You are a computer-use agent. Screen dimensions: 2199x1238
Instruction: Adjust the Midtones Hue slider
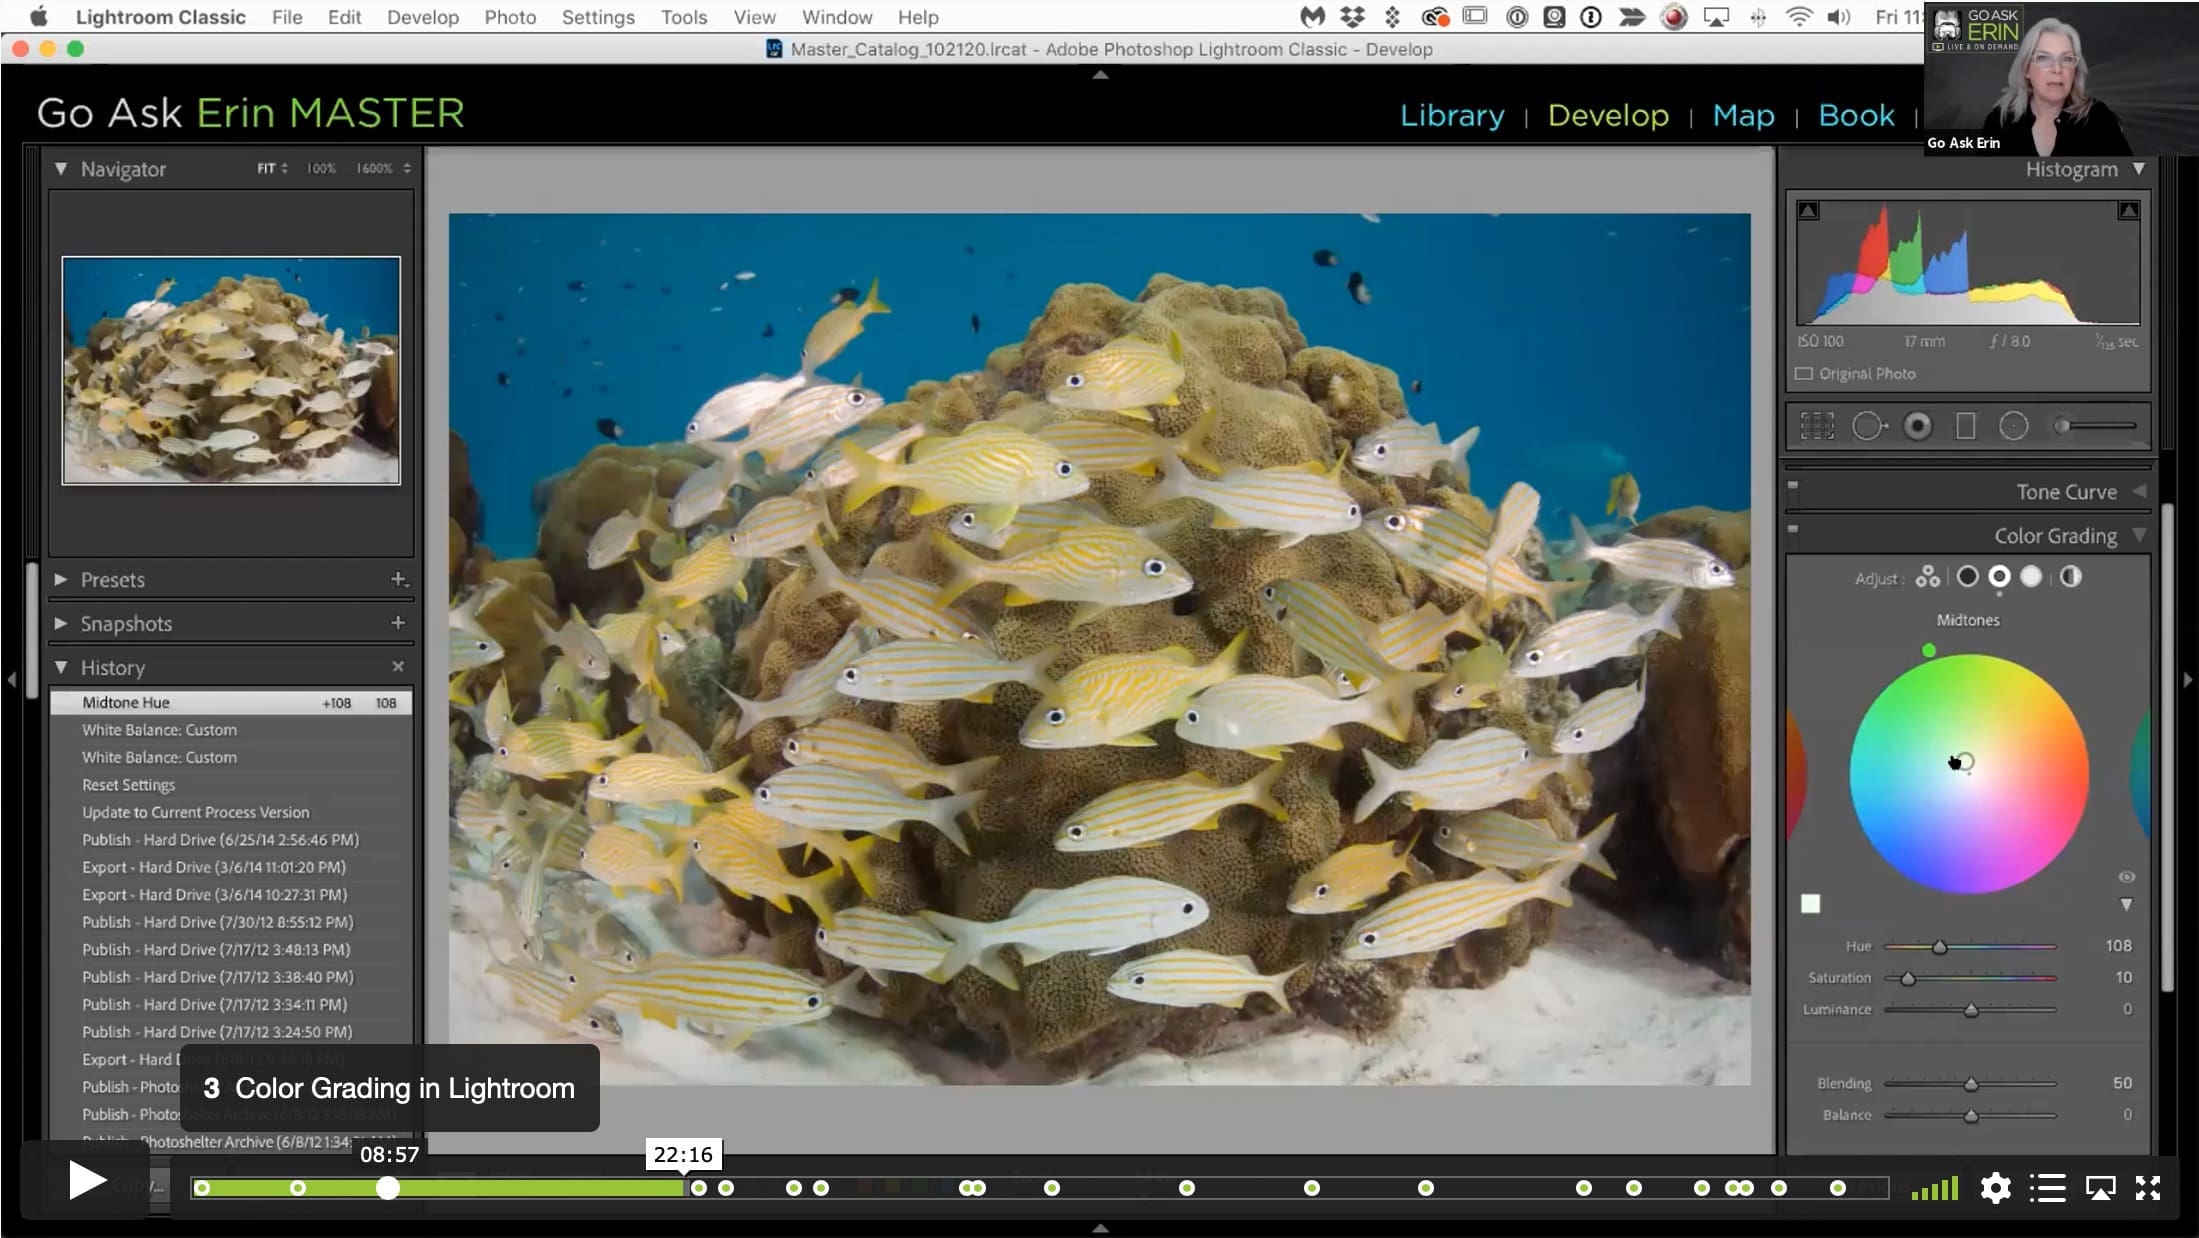pos(1939,946)
